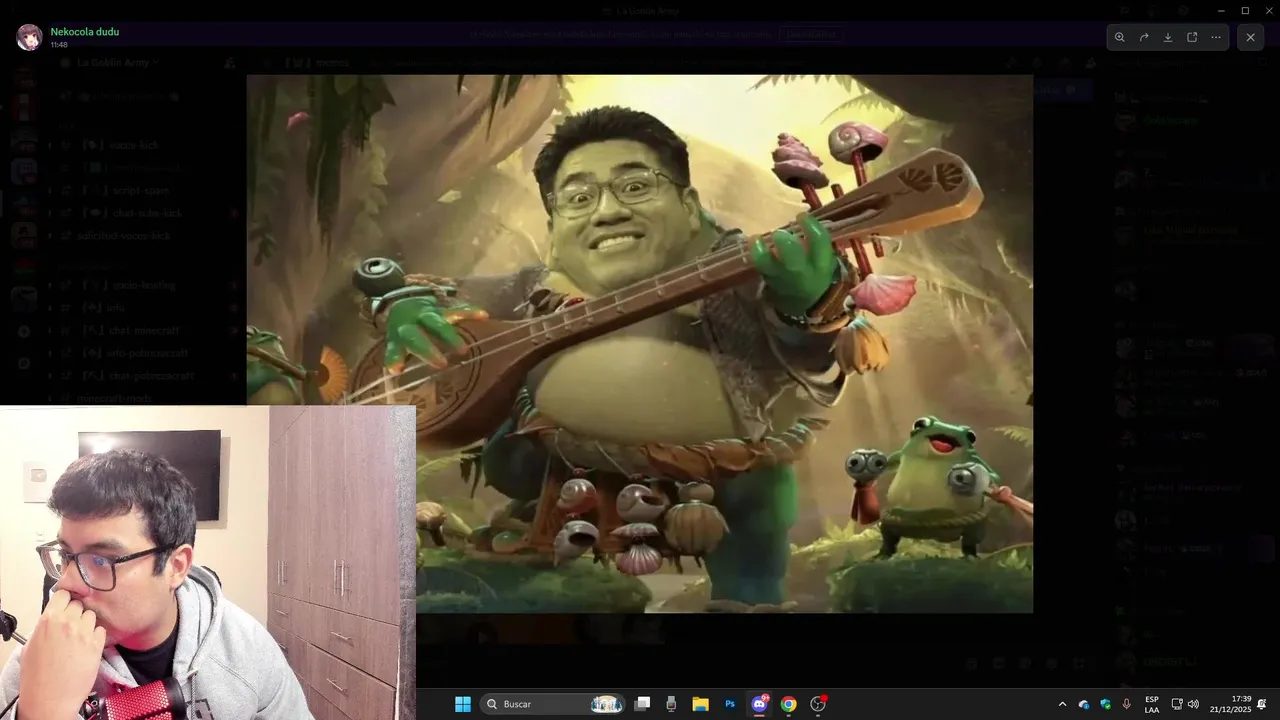Open the Windows Security shield tray icon
1280x720 pixels.
point(1106,704)
